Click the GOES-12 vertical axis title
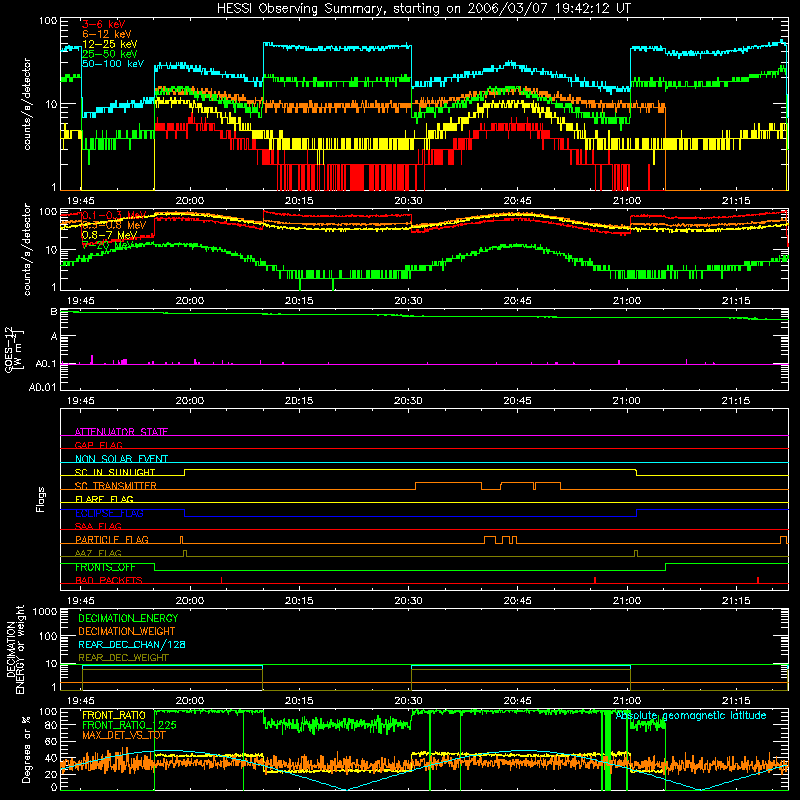 pos(14,349)
